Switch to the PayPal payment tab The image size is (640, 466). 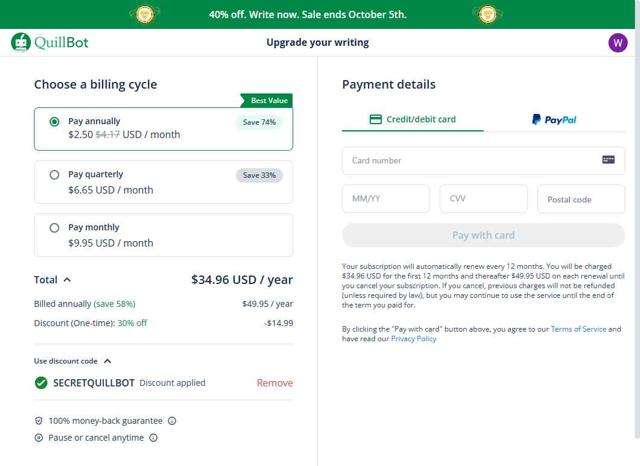pyautogui.click(x=554, y=119)
